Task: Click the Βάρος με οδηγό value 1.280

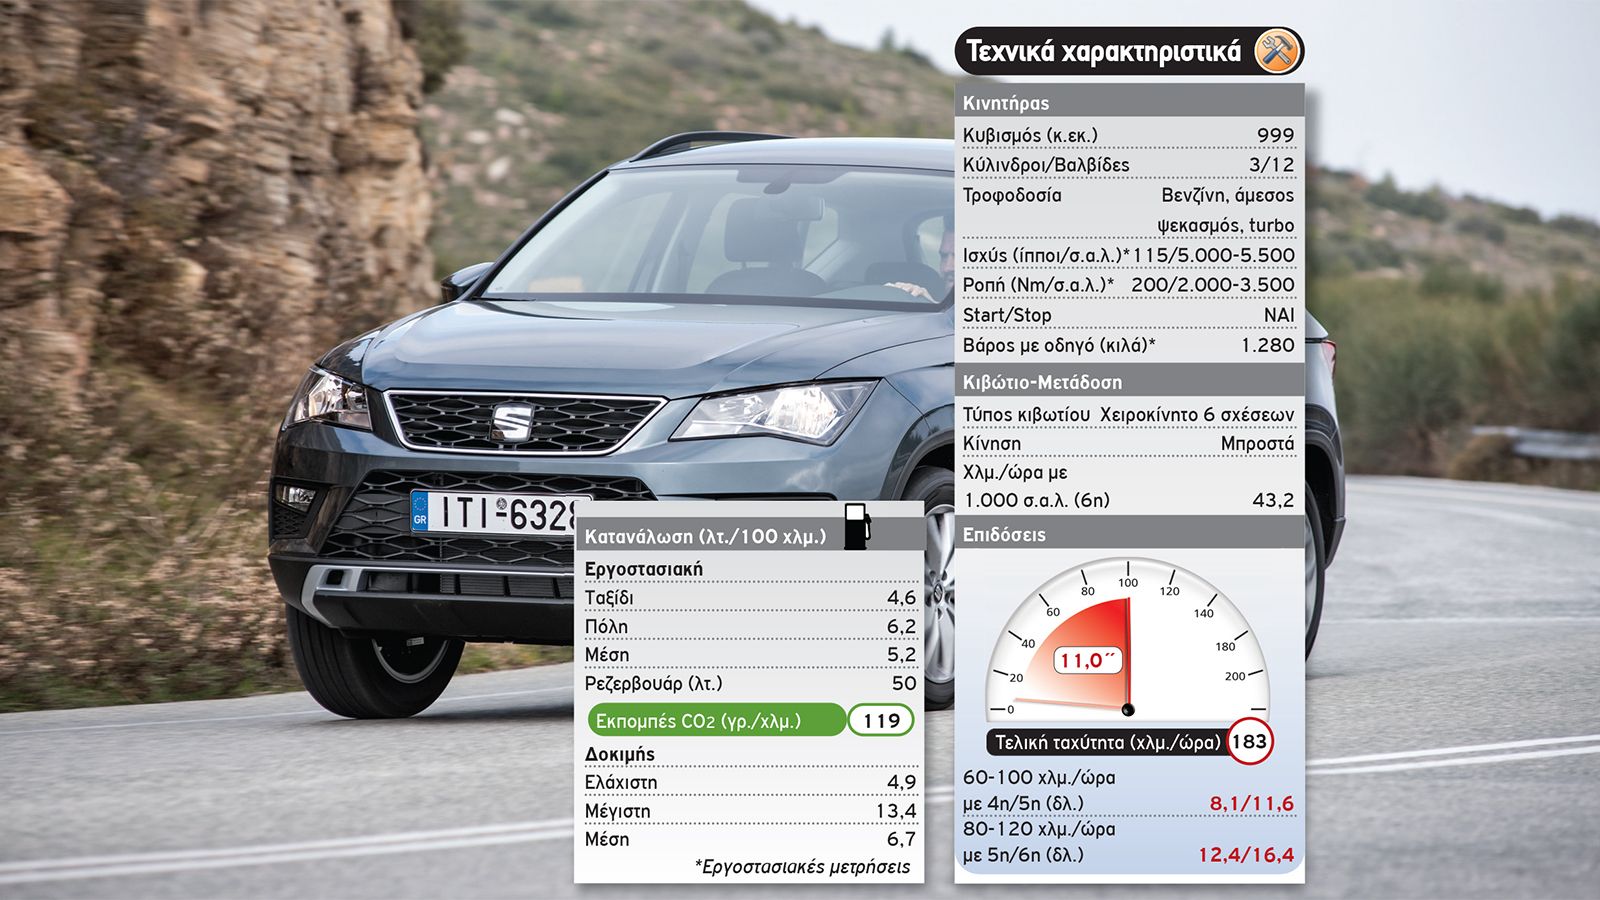Action: click(x=1268, y=345)
